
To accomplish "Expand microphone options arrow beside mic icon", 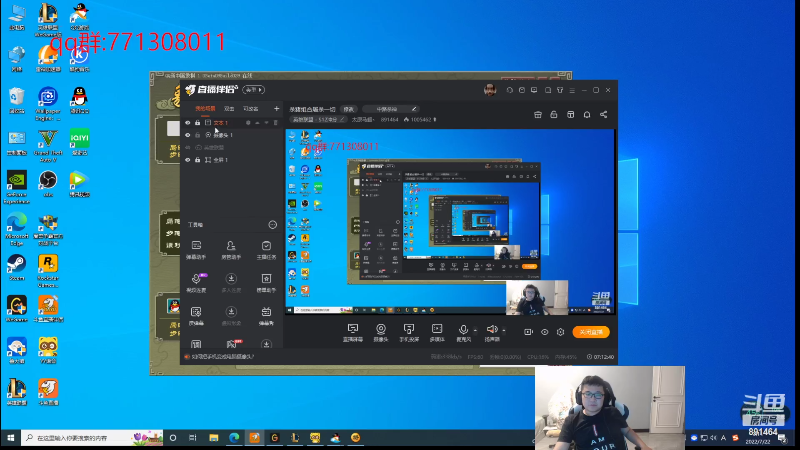I will pos(475,330).
